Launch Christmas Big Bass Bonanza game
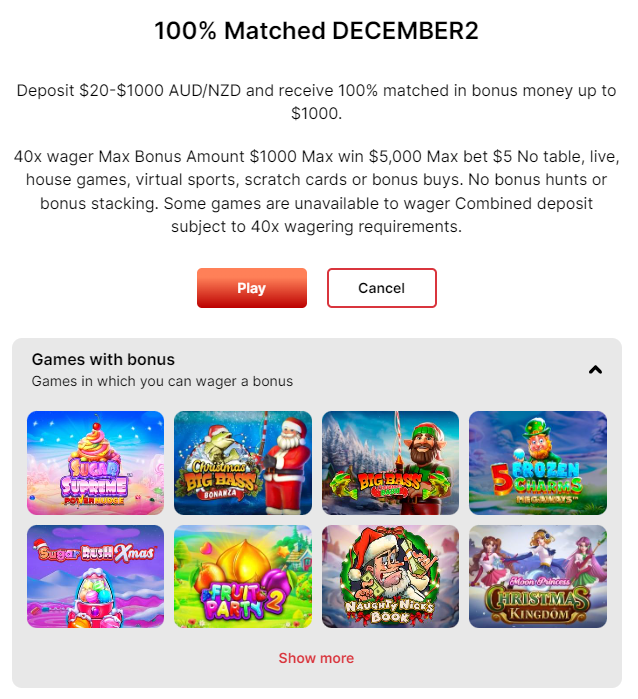638x699 pixels. pos(243,463)
